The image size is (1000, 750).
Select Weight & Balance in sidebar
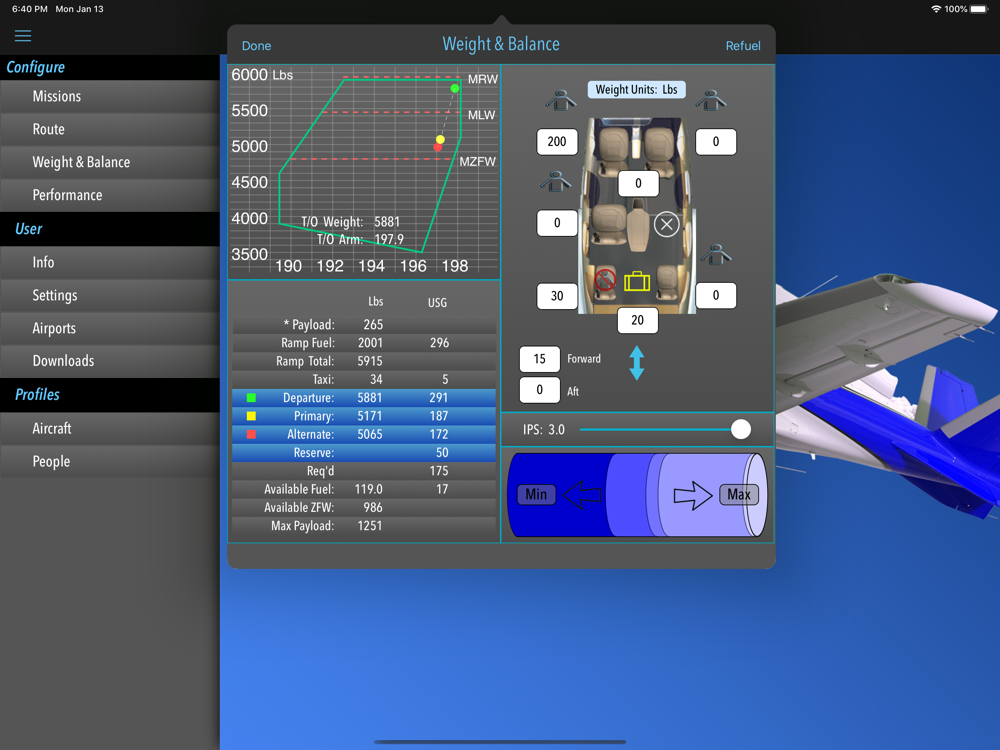tap(110, 163)
